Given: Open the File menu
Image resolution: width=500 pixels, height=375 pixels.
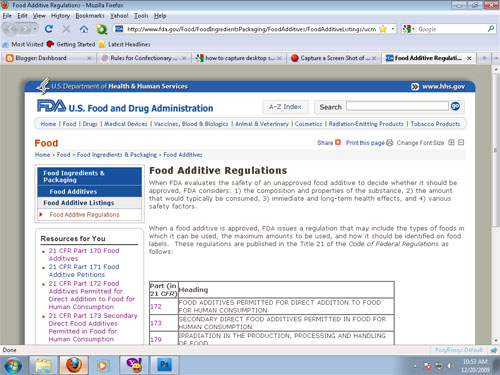Looking at the screenshot, I should 7,16.
